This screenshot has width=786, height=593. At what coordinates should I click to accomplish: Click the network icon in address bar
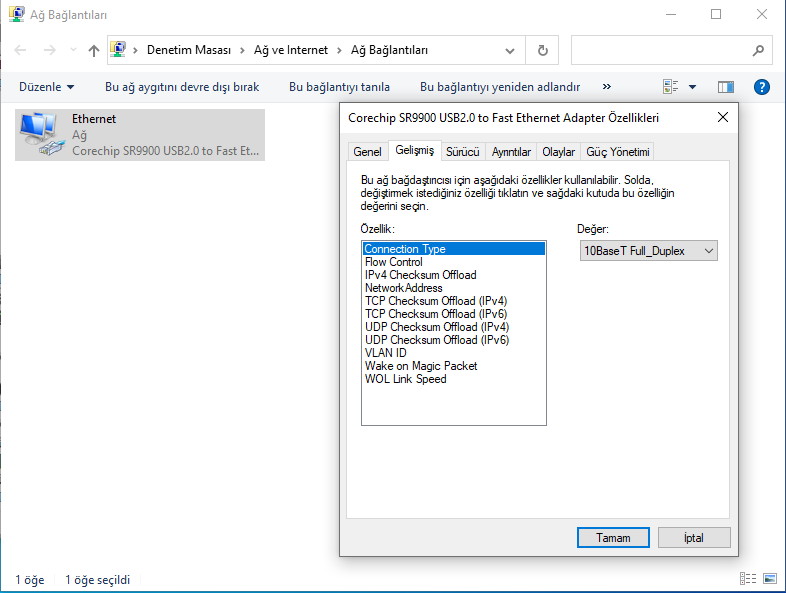click(118, 50)
